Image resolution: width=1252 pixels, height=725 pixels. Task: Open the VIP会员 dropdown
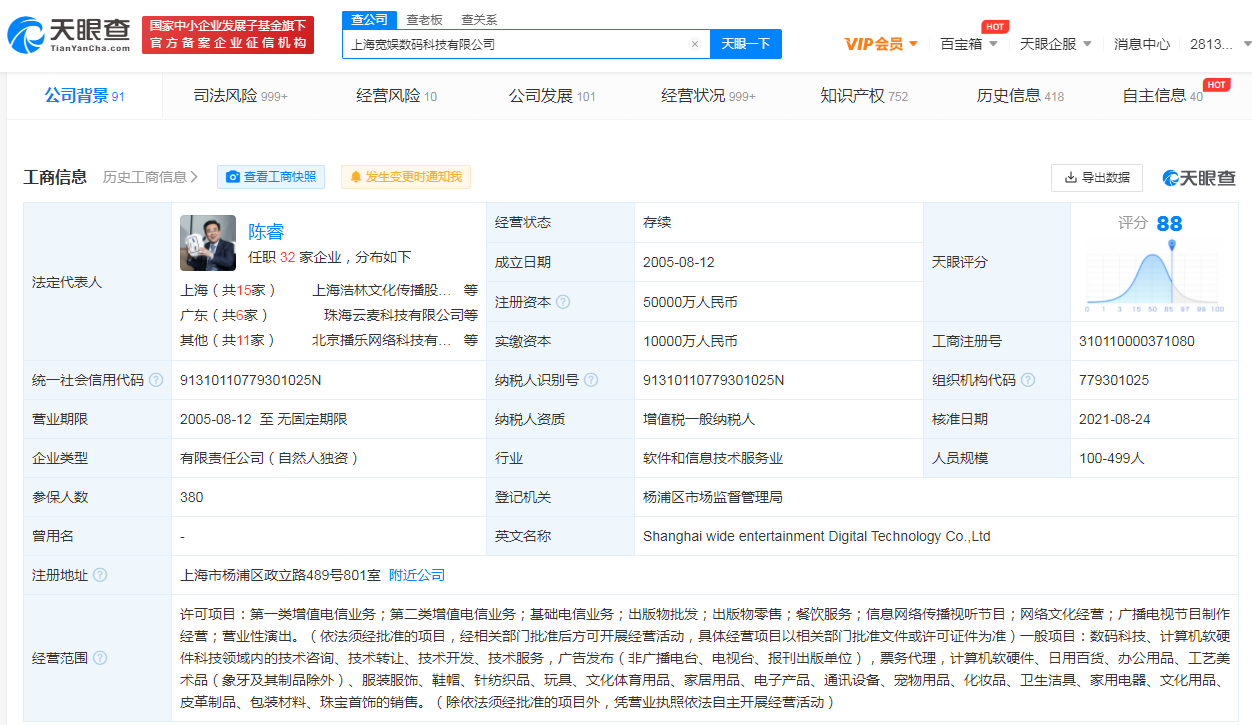[881, 44]
